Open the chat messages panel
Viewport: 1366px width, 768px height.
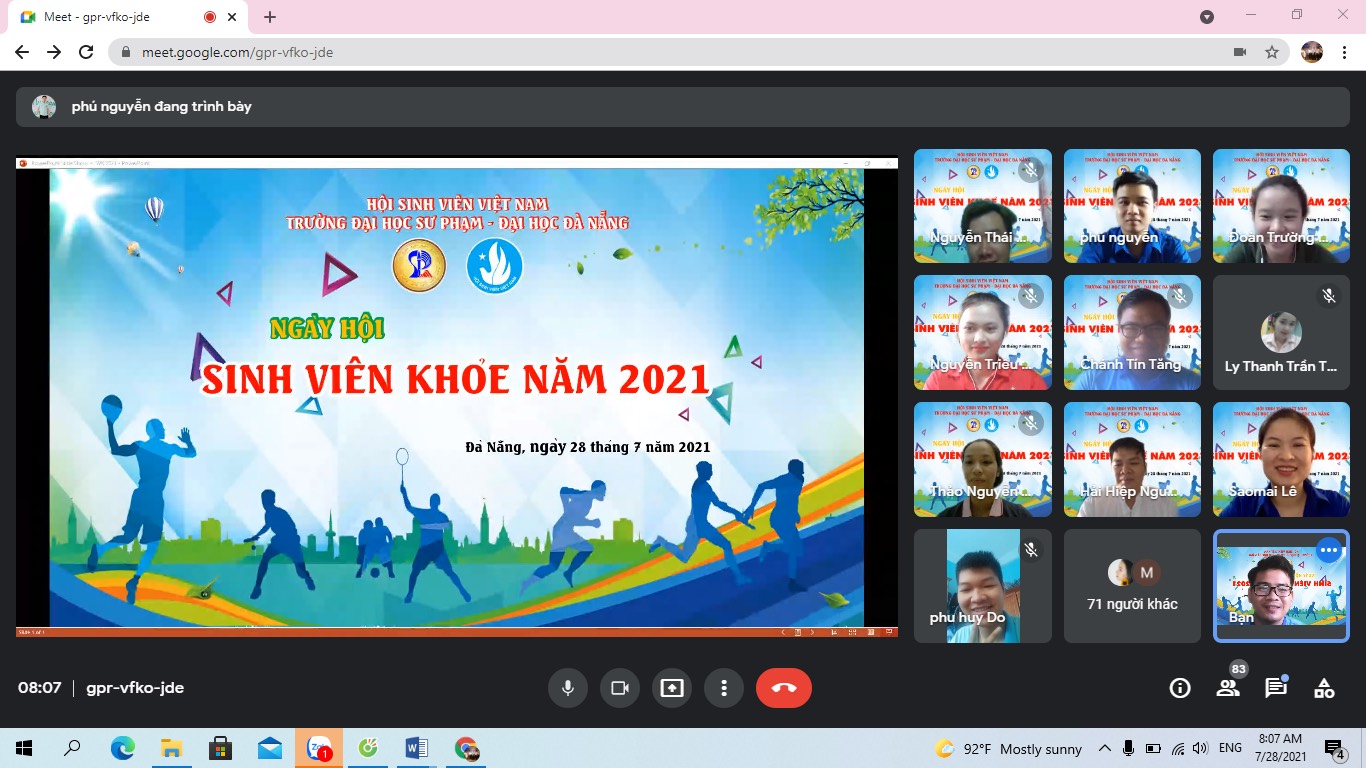coord(1276,688)
